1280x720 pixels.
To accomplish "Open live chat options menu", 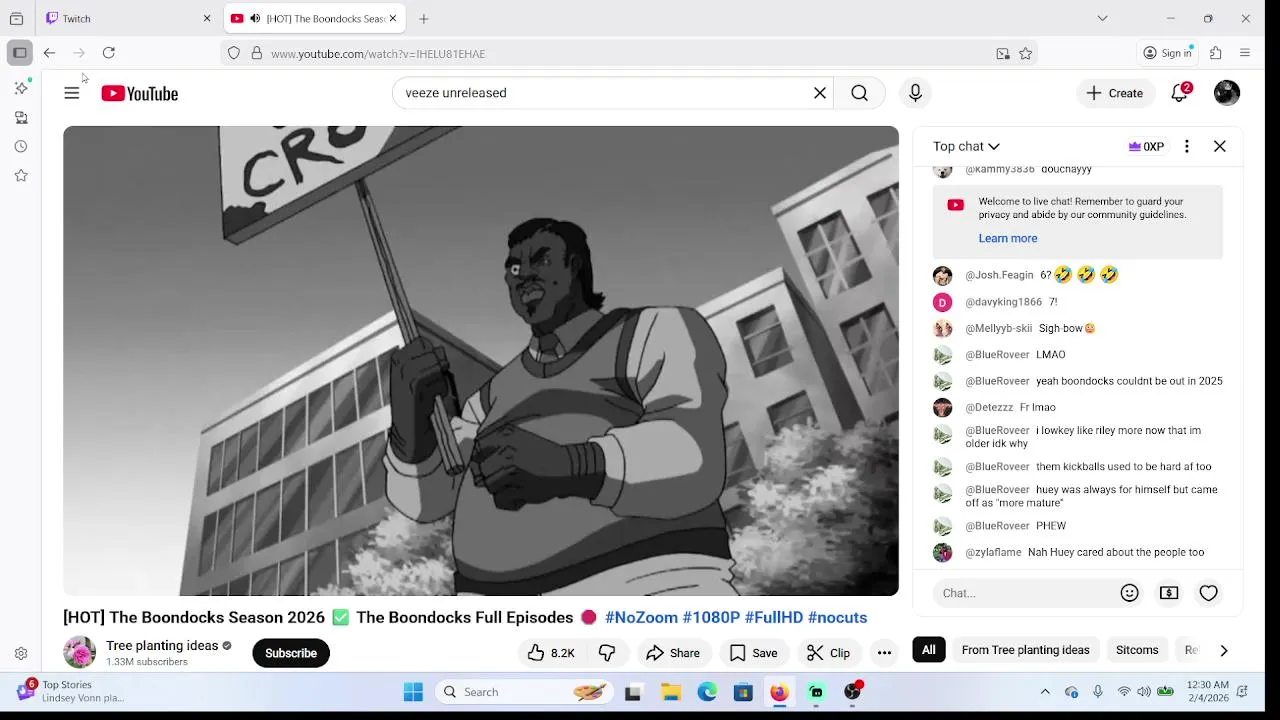I will click(x=1187, y=146).
